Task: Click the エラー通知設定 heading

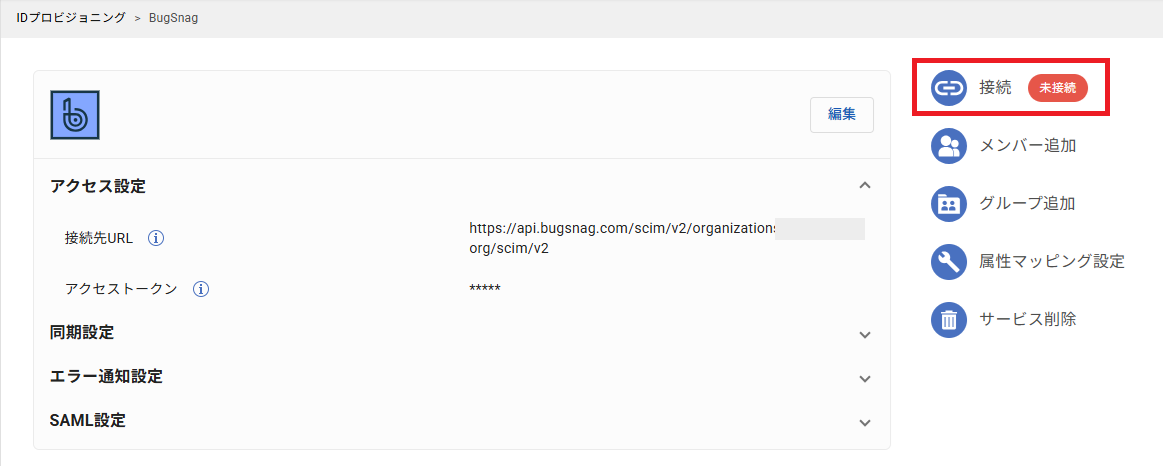Action: point(106,376)
